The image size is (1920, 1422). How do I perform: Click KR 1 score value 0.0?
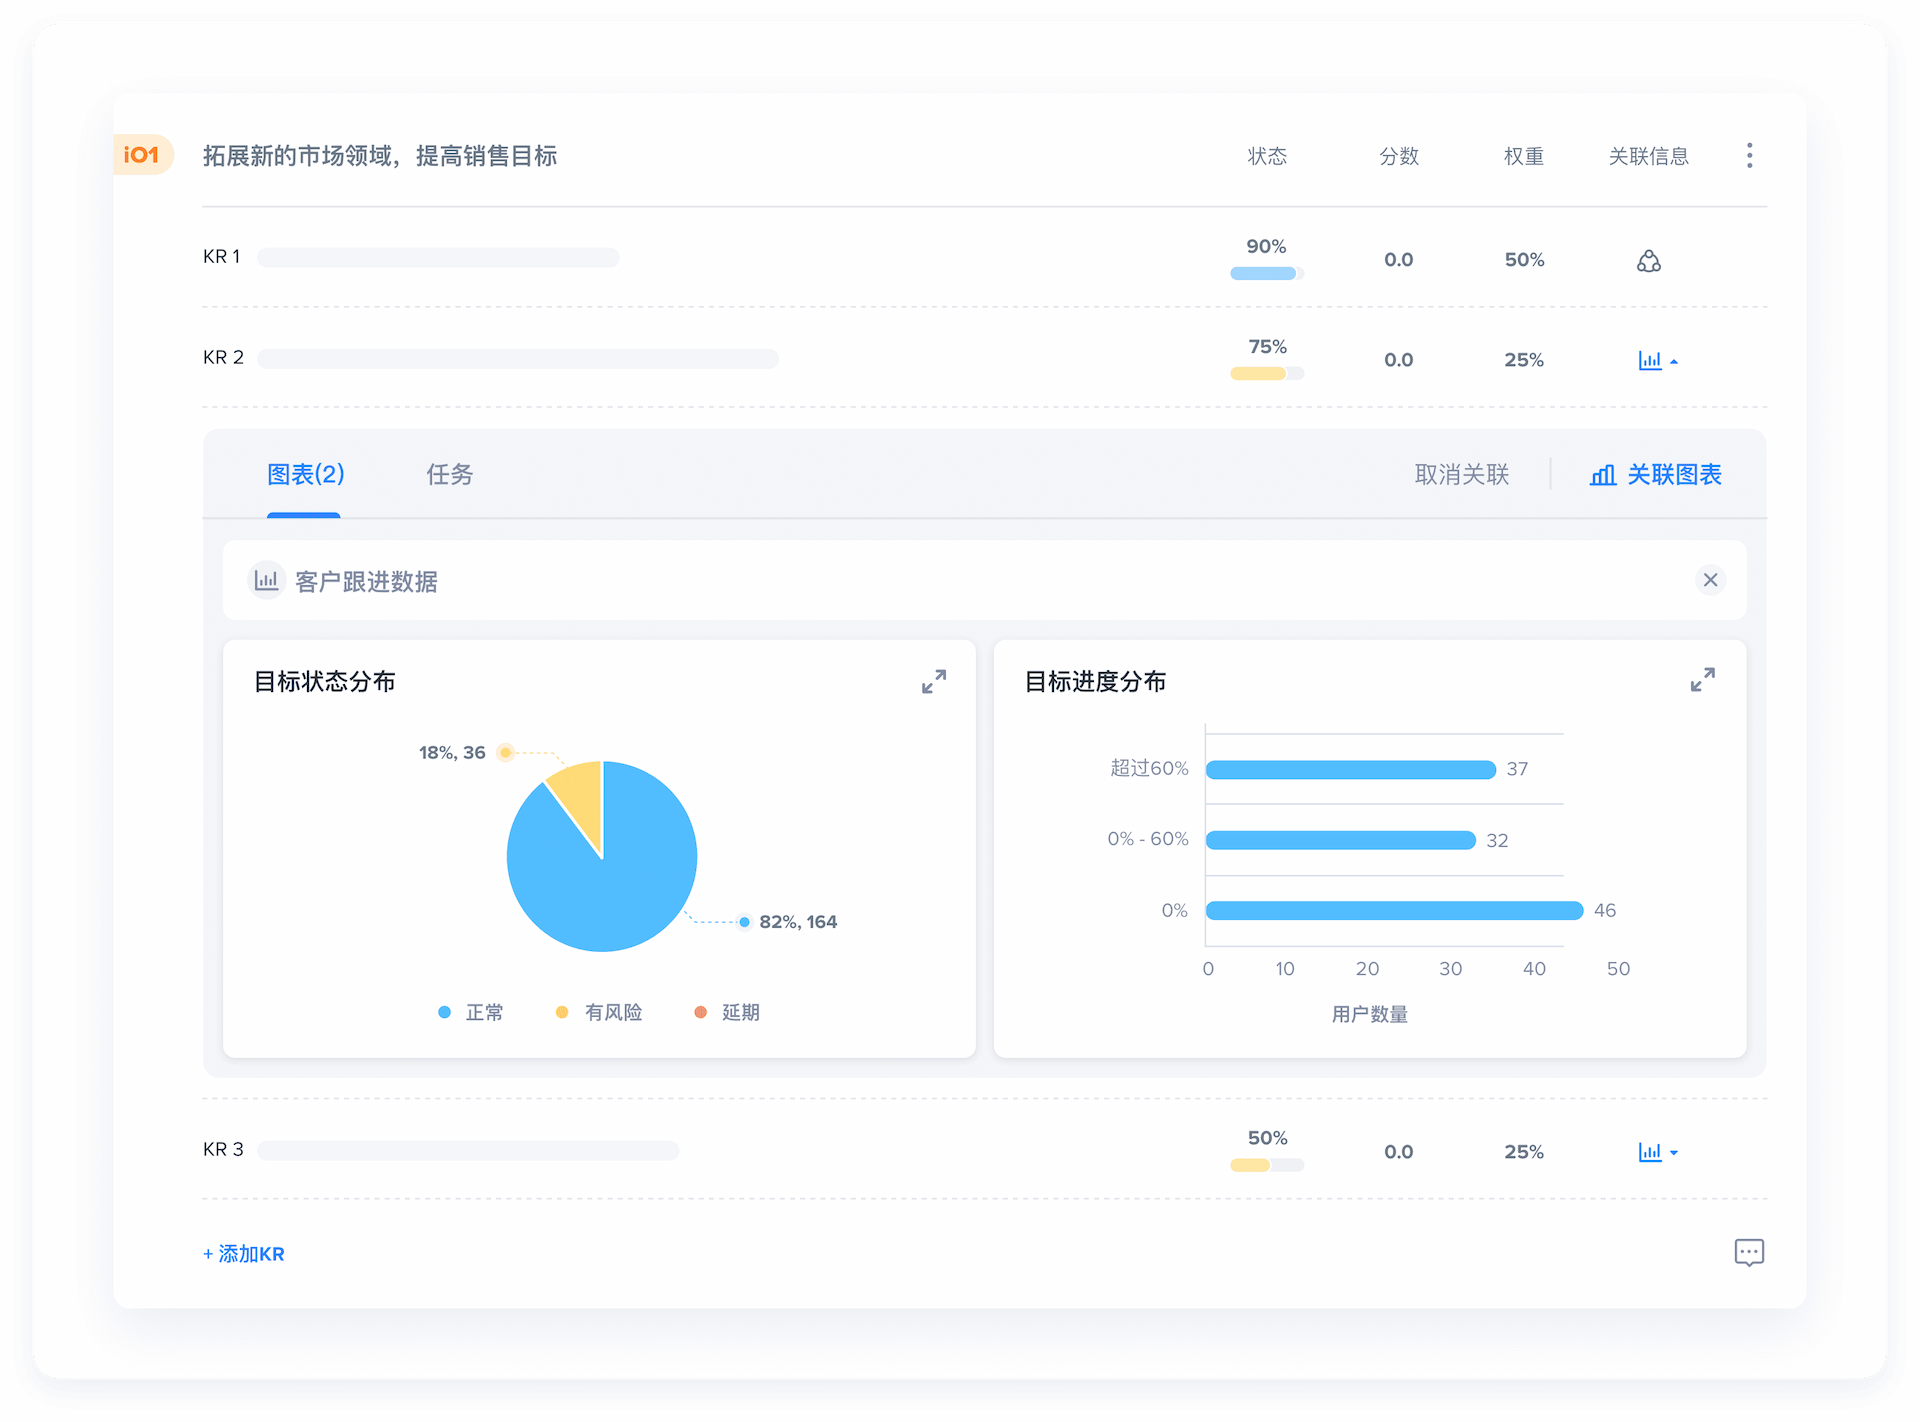point(1398,260)
